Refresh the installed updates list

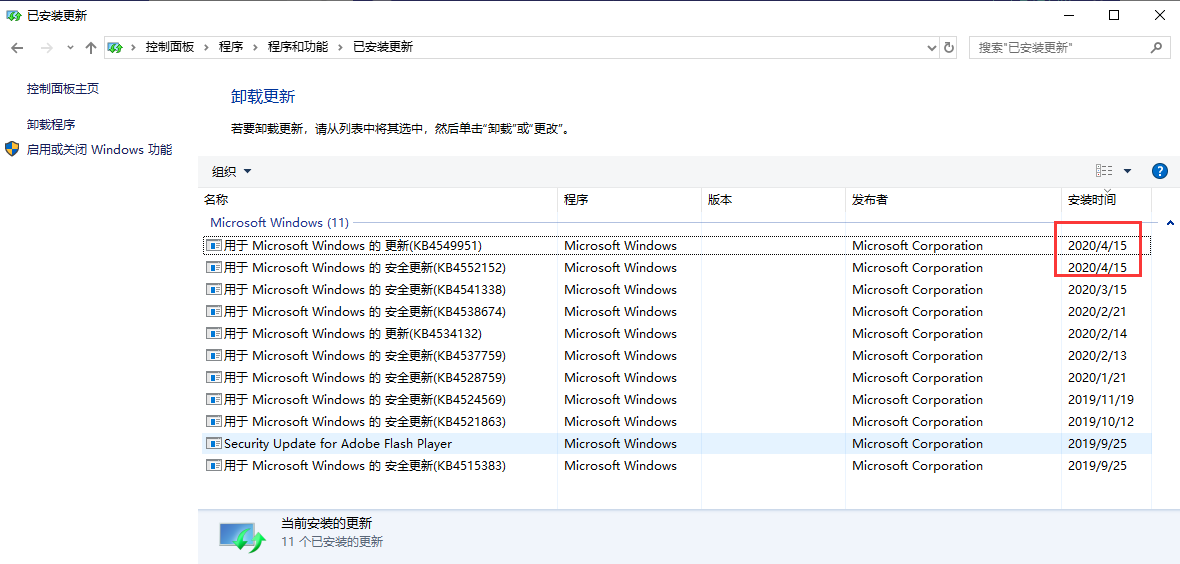[x=949, y=47]
